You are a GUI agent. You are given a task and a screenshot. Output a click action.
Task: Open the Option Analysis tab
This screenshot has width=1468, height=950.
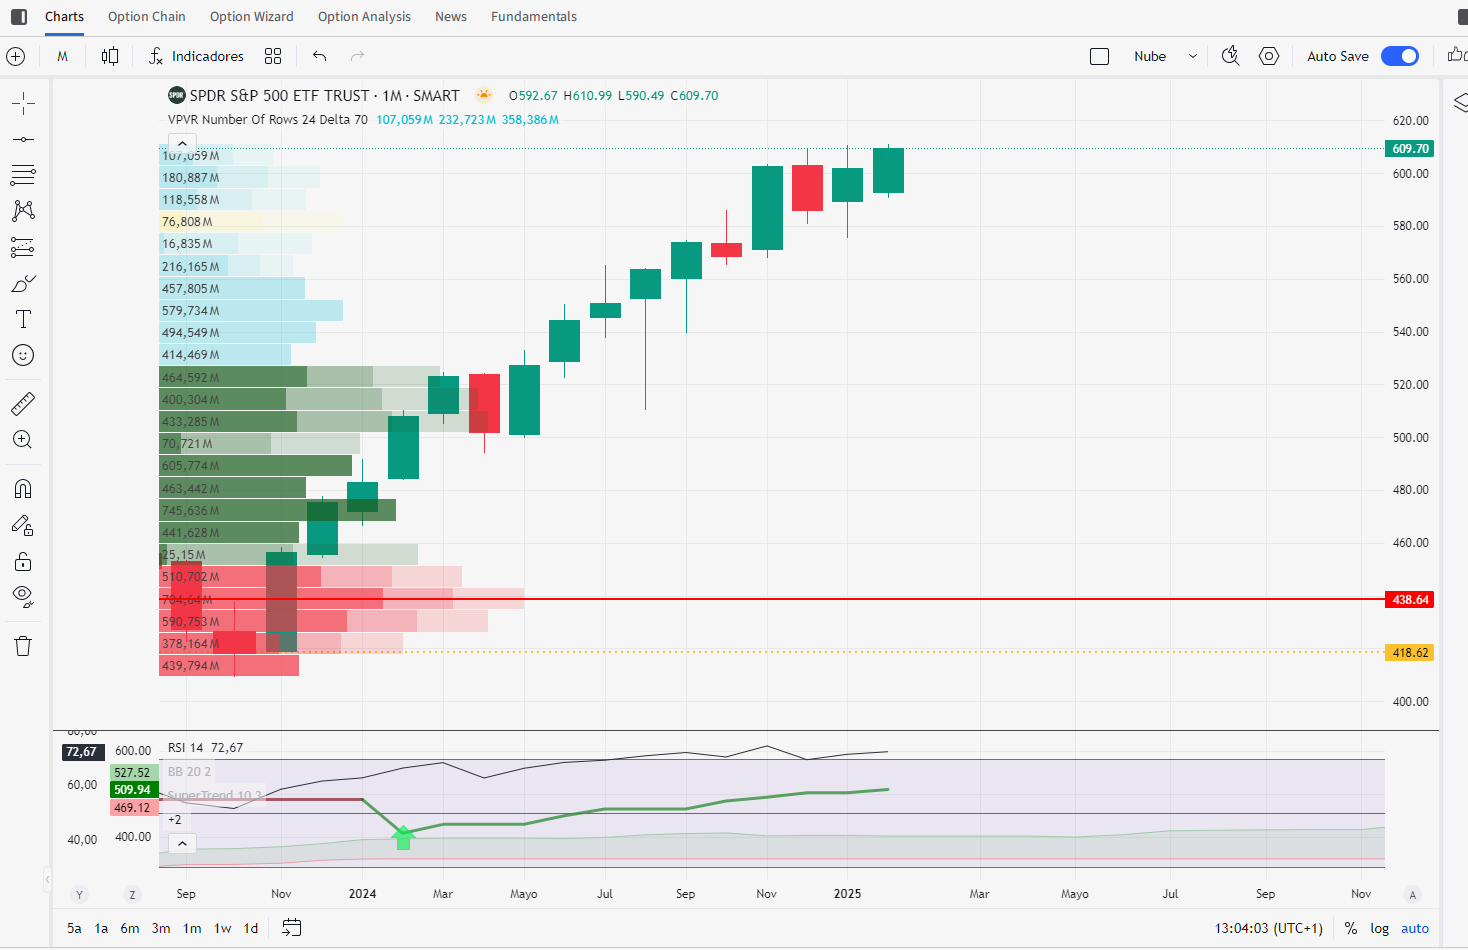coord(364,17)
